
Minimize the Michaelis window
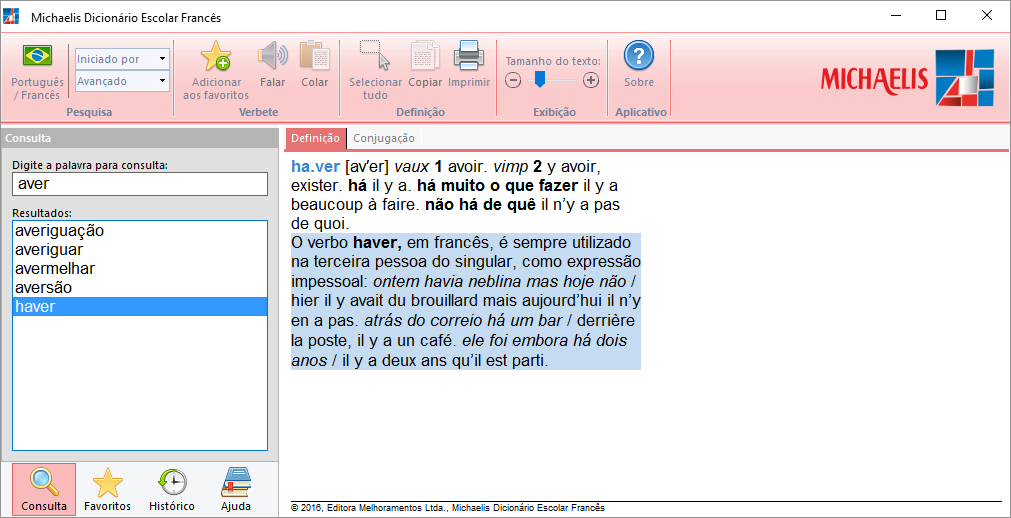pos(896,16)
